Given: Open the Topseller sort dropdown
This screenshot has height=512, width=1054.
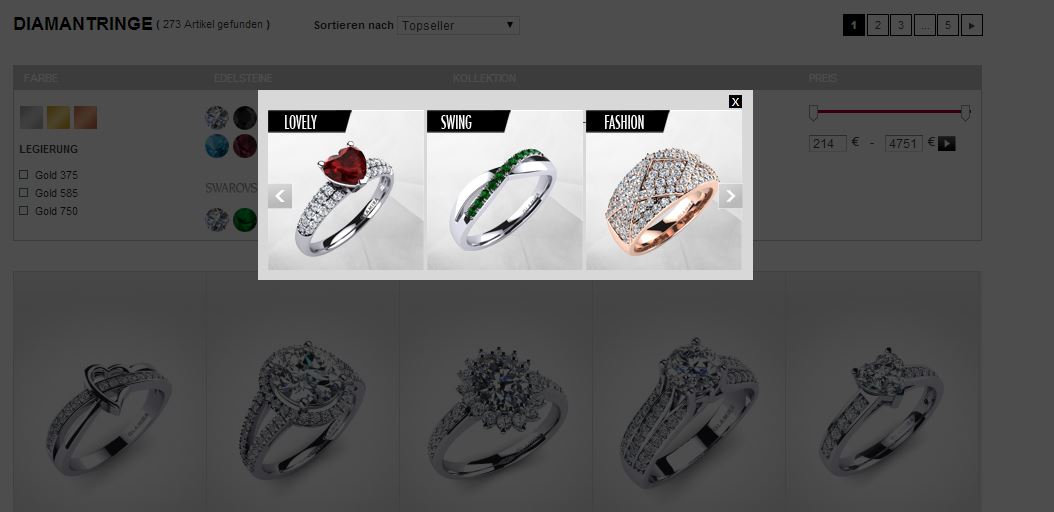Looking at the screenshot, I should (x=458, y=26).
